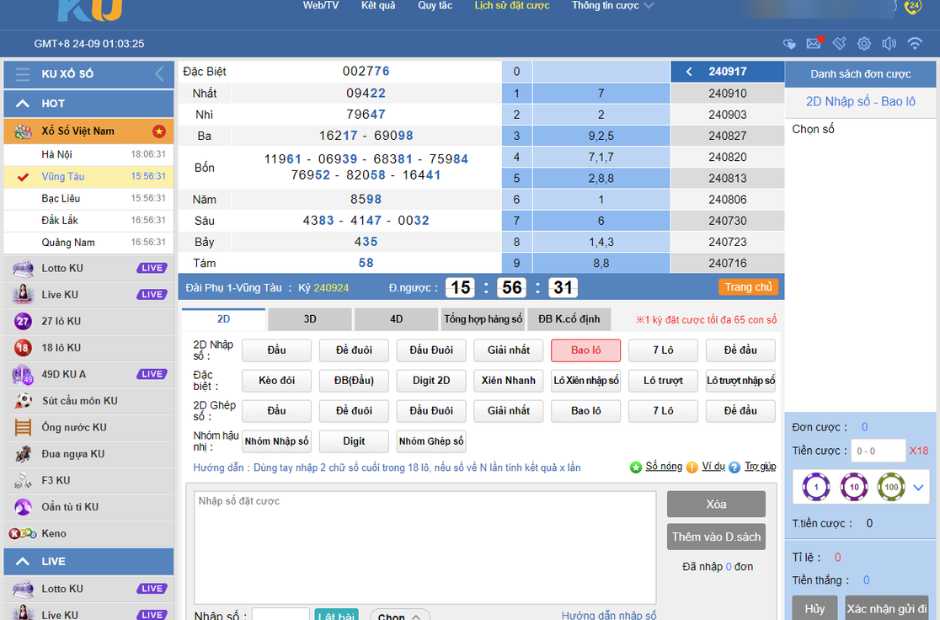Click Thêm vào D.sách button

click(x=716, y=537)
